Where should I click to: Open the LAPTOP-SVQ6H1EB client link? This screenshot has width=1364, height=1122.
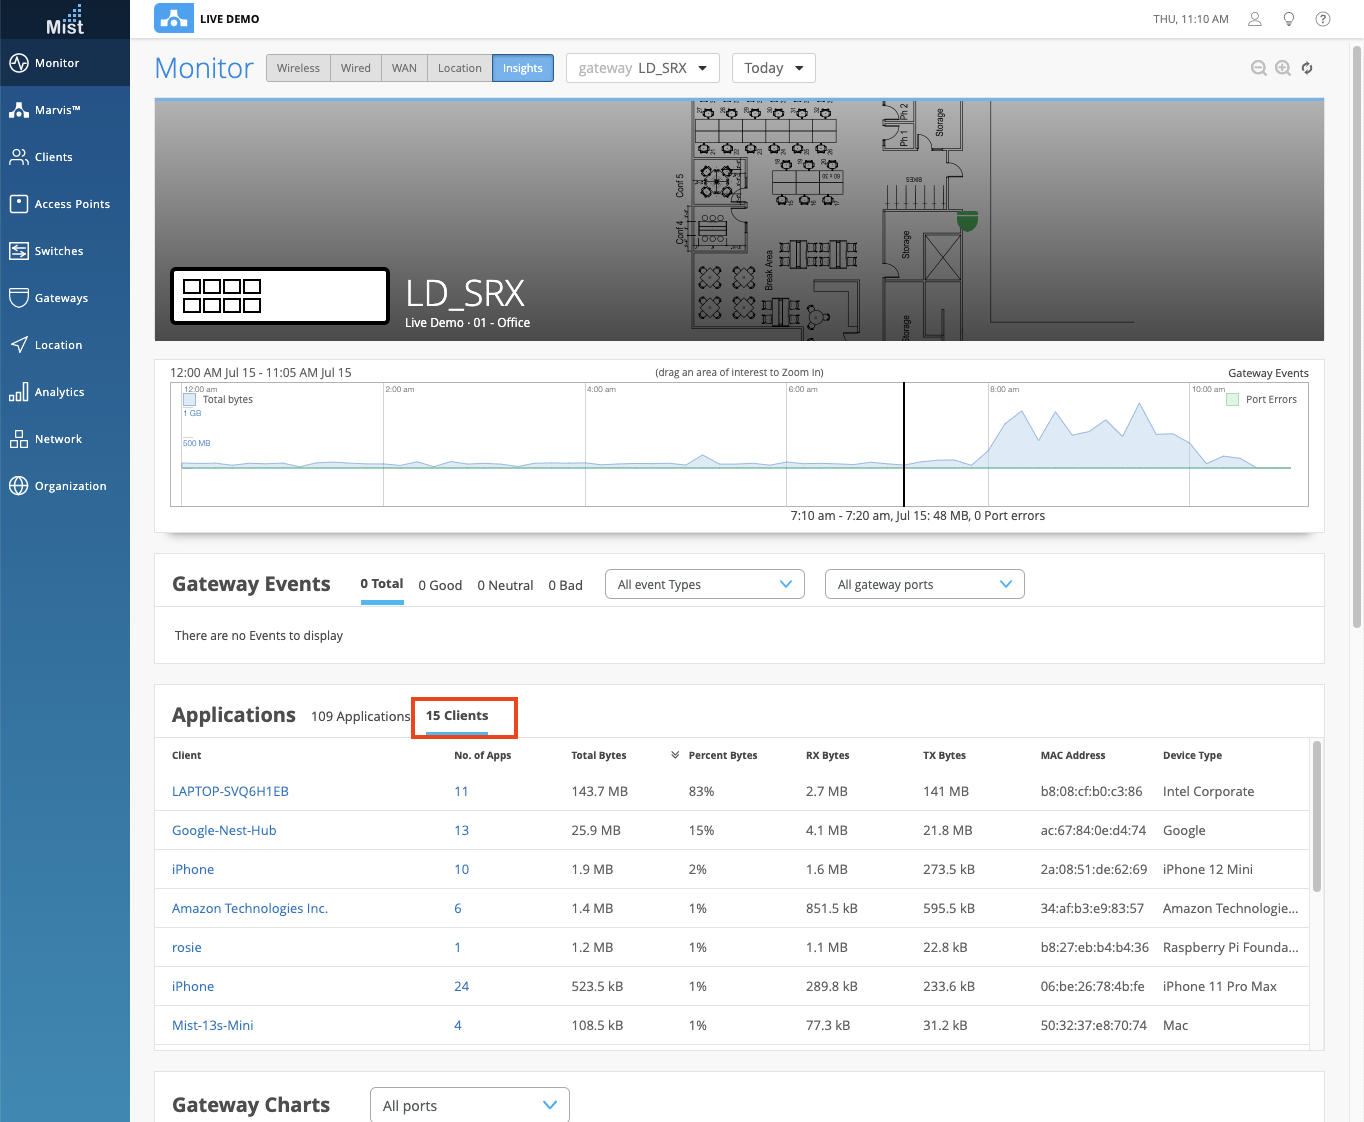pos(230,791)
